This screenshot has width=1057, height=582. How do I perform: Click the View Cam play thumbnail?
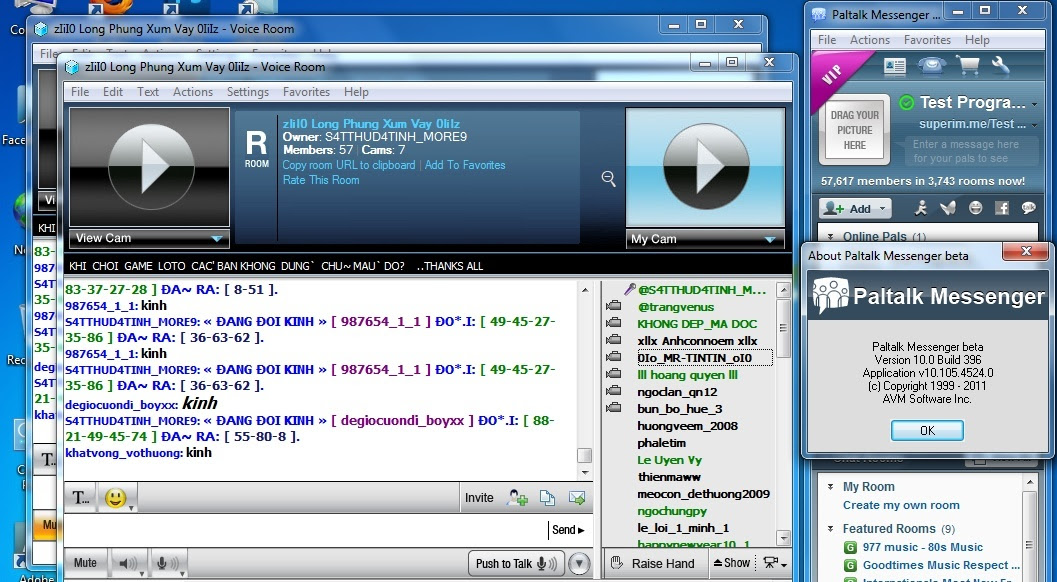click(150, 167)
